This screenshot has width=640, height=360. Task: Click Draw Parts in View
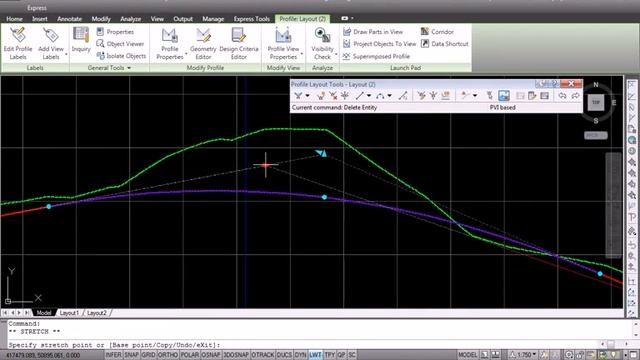click(x=373, y=31)
